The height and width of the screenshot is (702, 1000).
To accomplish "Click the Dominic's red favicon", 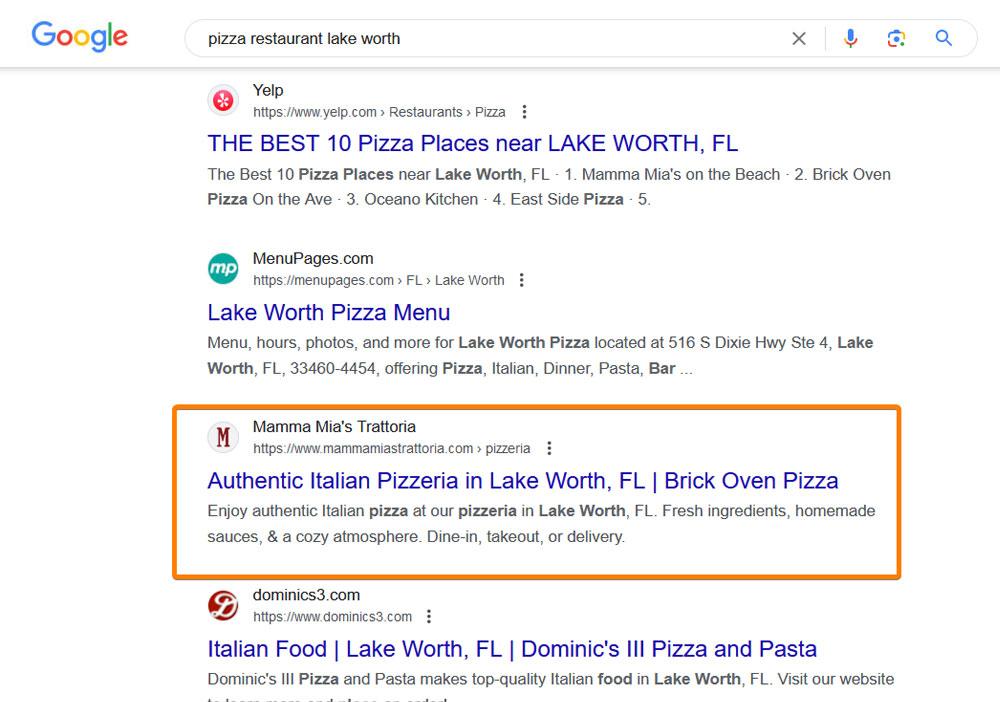I will click(223, 606).
